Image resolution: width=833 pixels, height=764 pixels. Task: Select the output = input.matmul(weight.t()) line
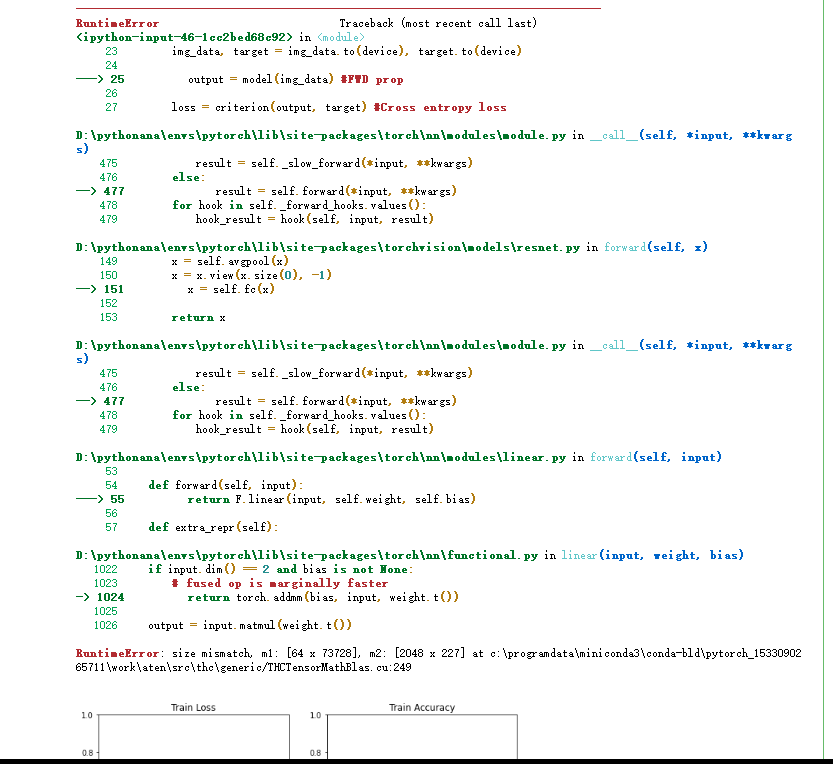point(250,625)
